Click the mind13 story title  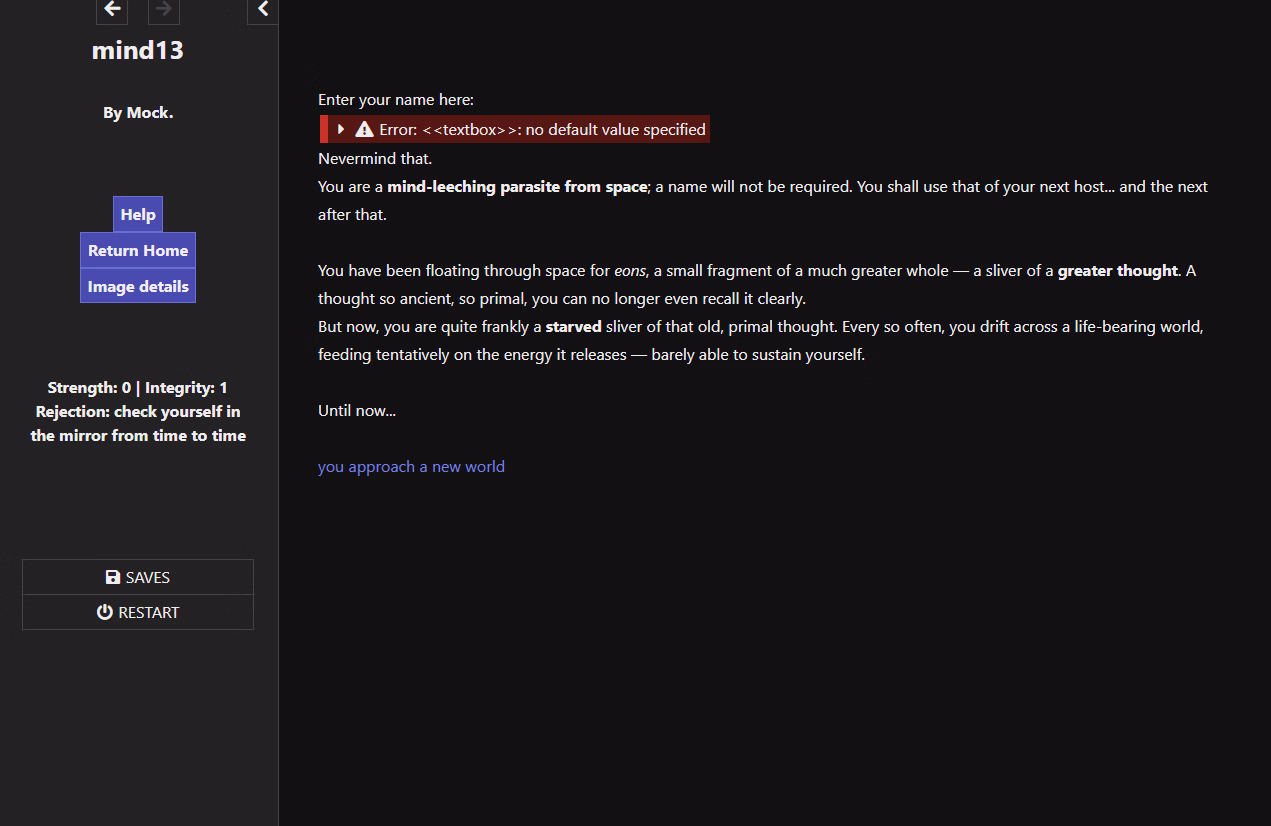click(x=138, y=50)
